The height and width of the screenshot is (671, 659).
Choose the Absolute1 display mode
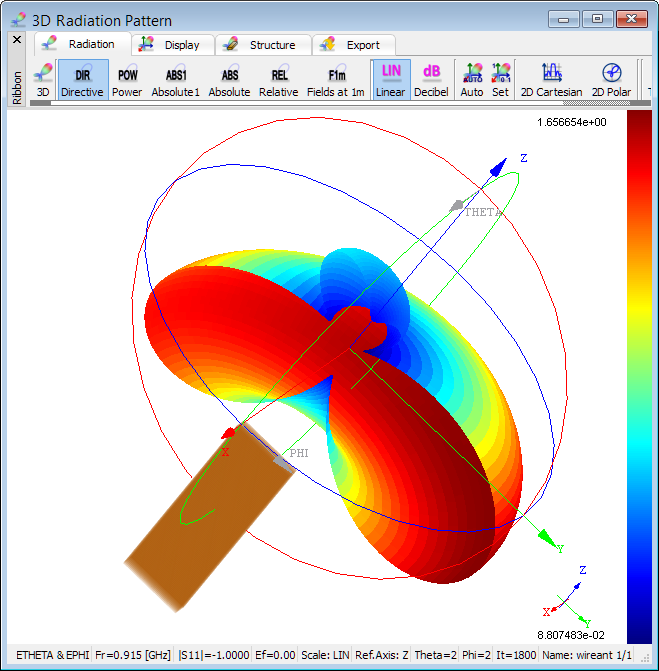pyautogui.click(x=176, y=80)
